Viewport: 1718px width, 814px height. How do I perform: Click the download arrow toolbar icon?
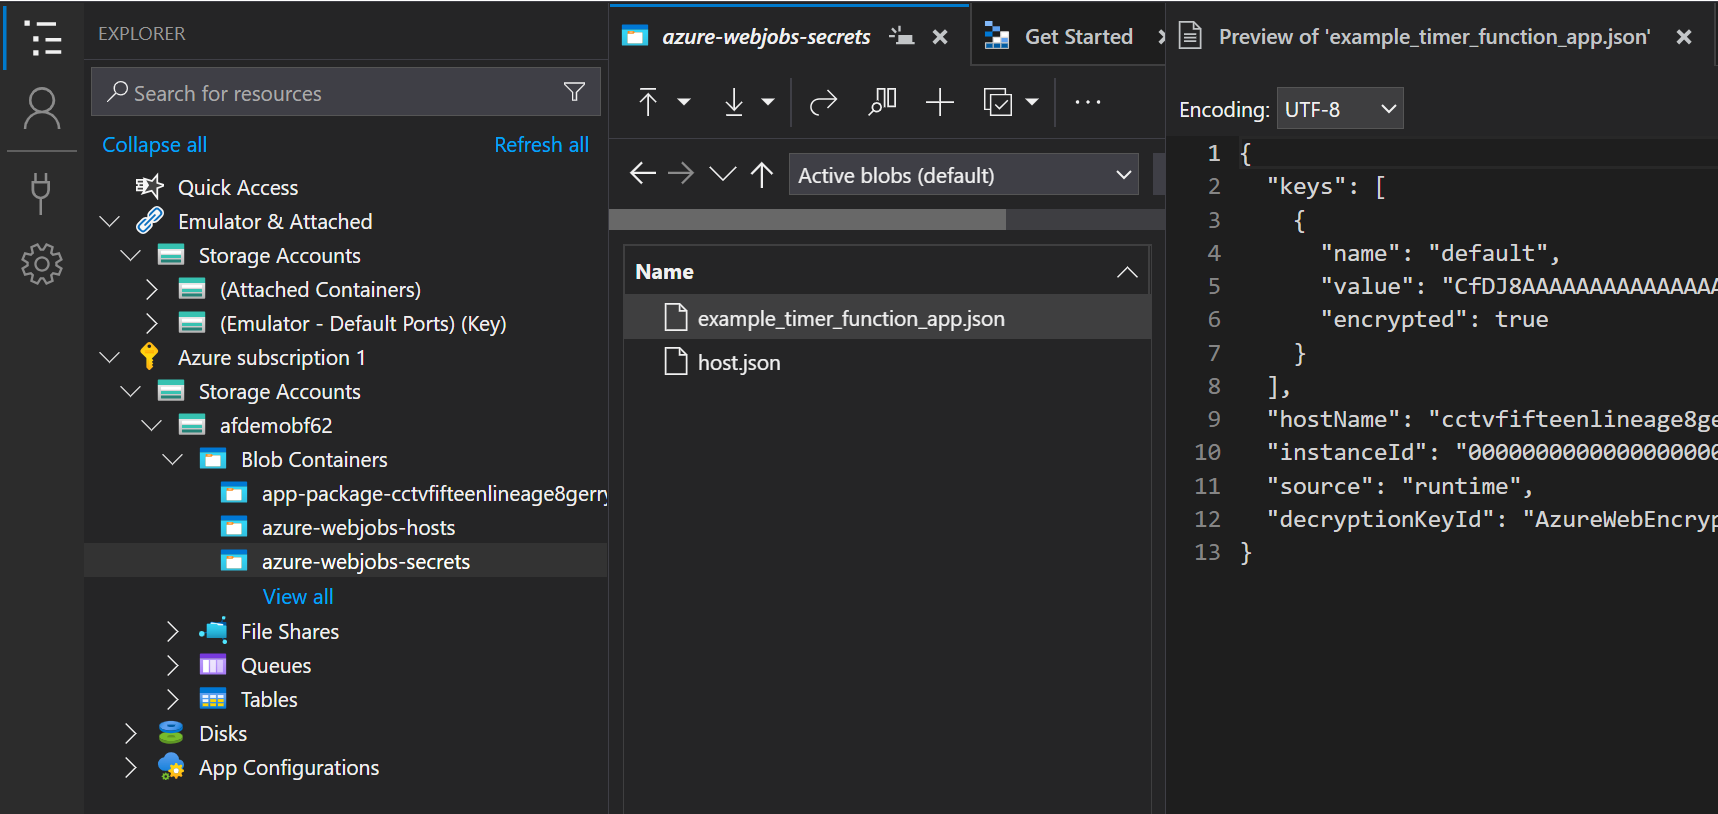[x=734, y=102]
